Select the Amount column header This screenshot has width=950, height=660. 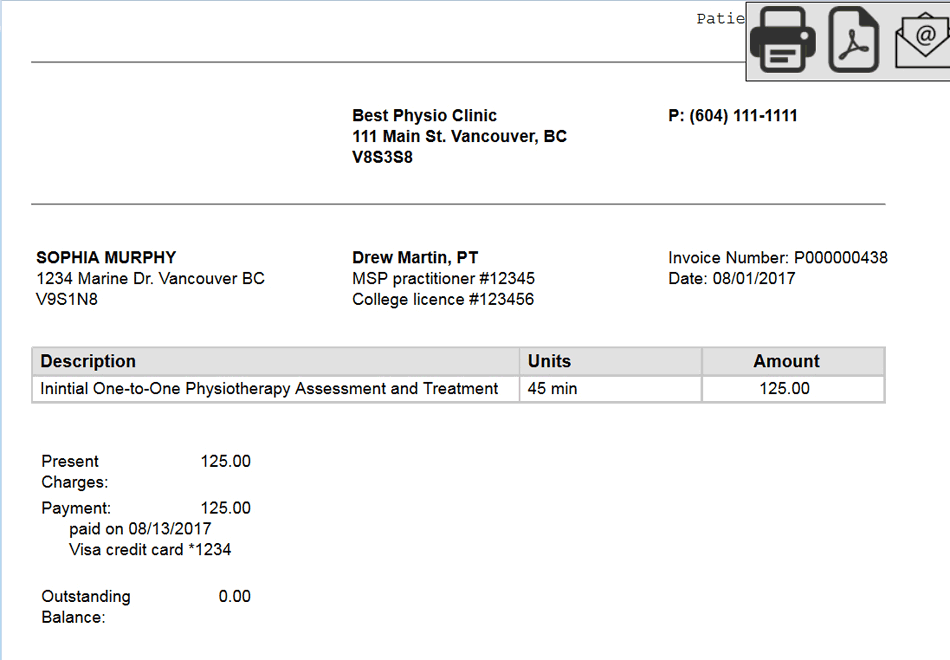(786, 361)
